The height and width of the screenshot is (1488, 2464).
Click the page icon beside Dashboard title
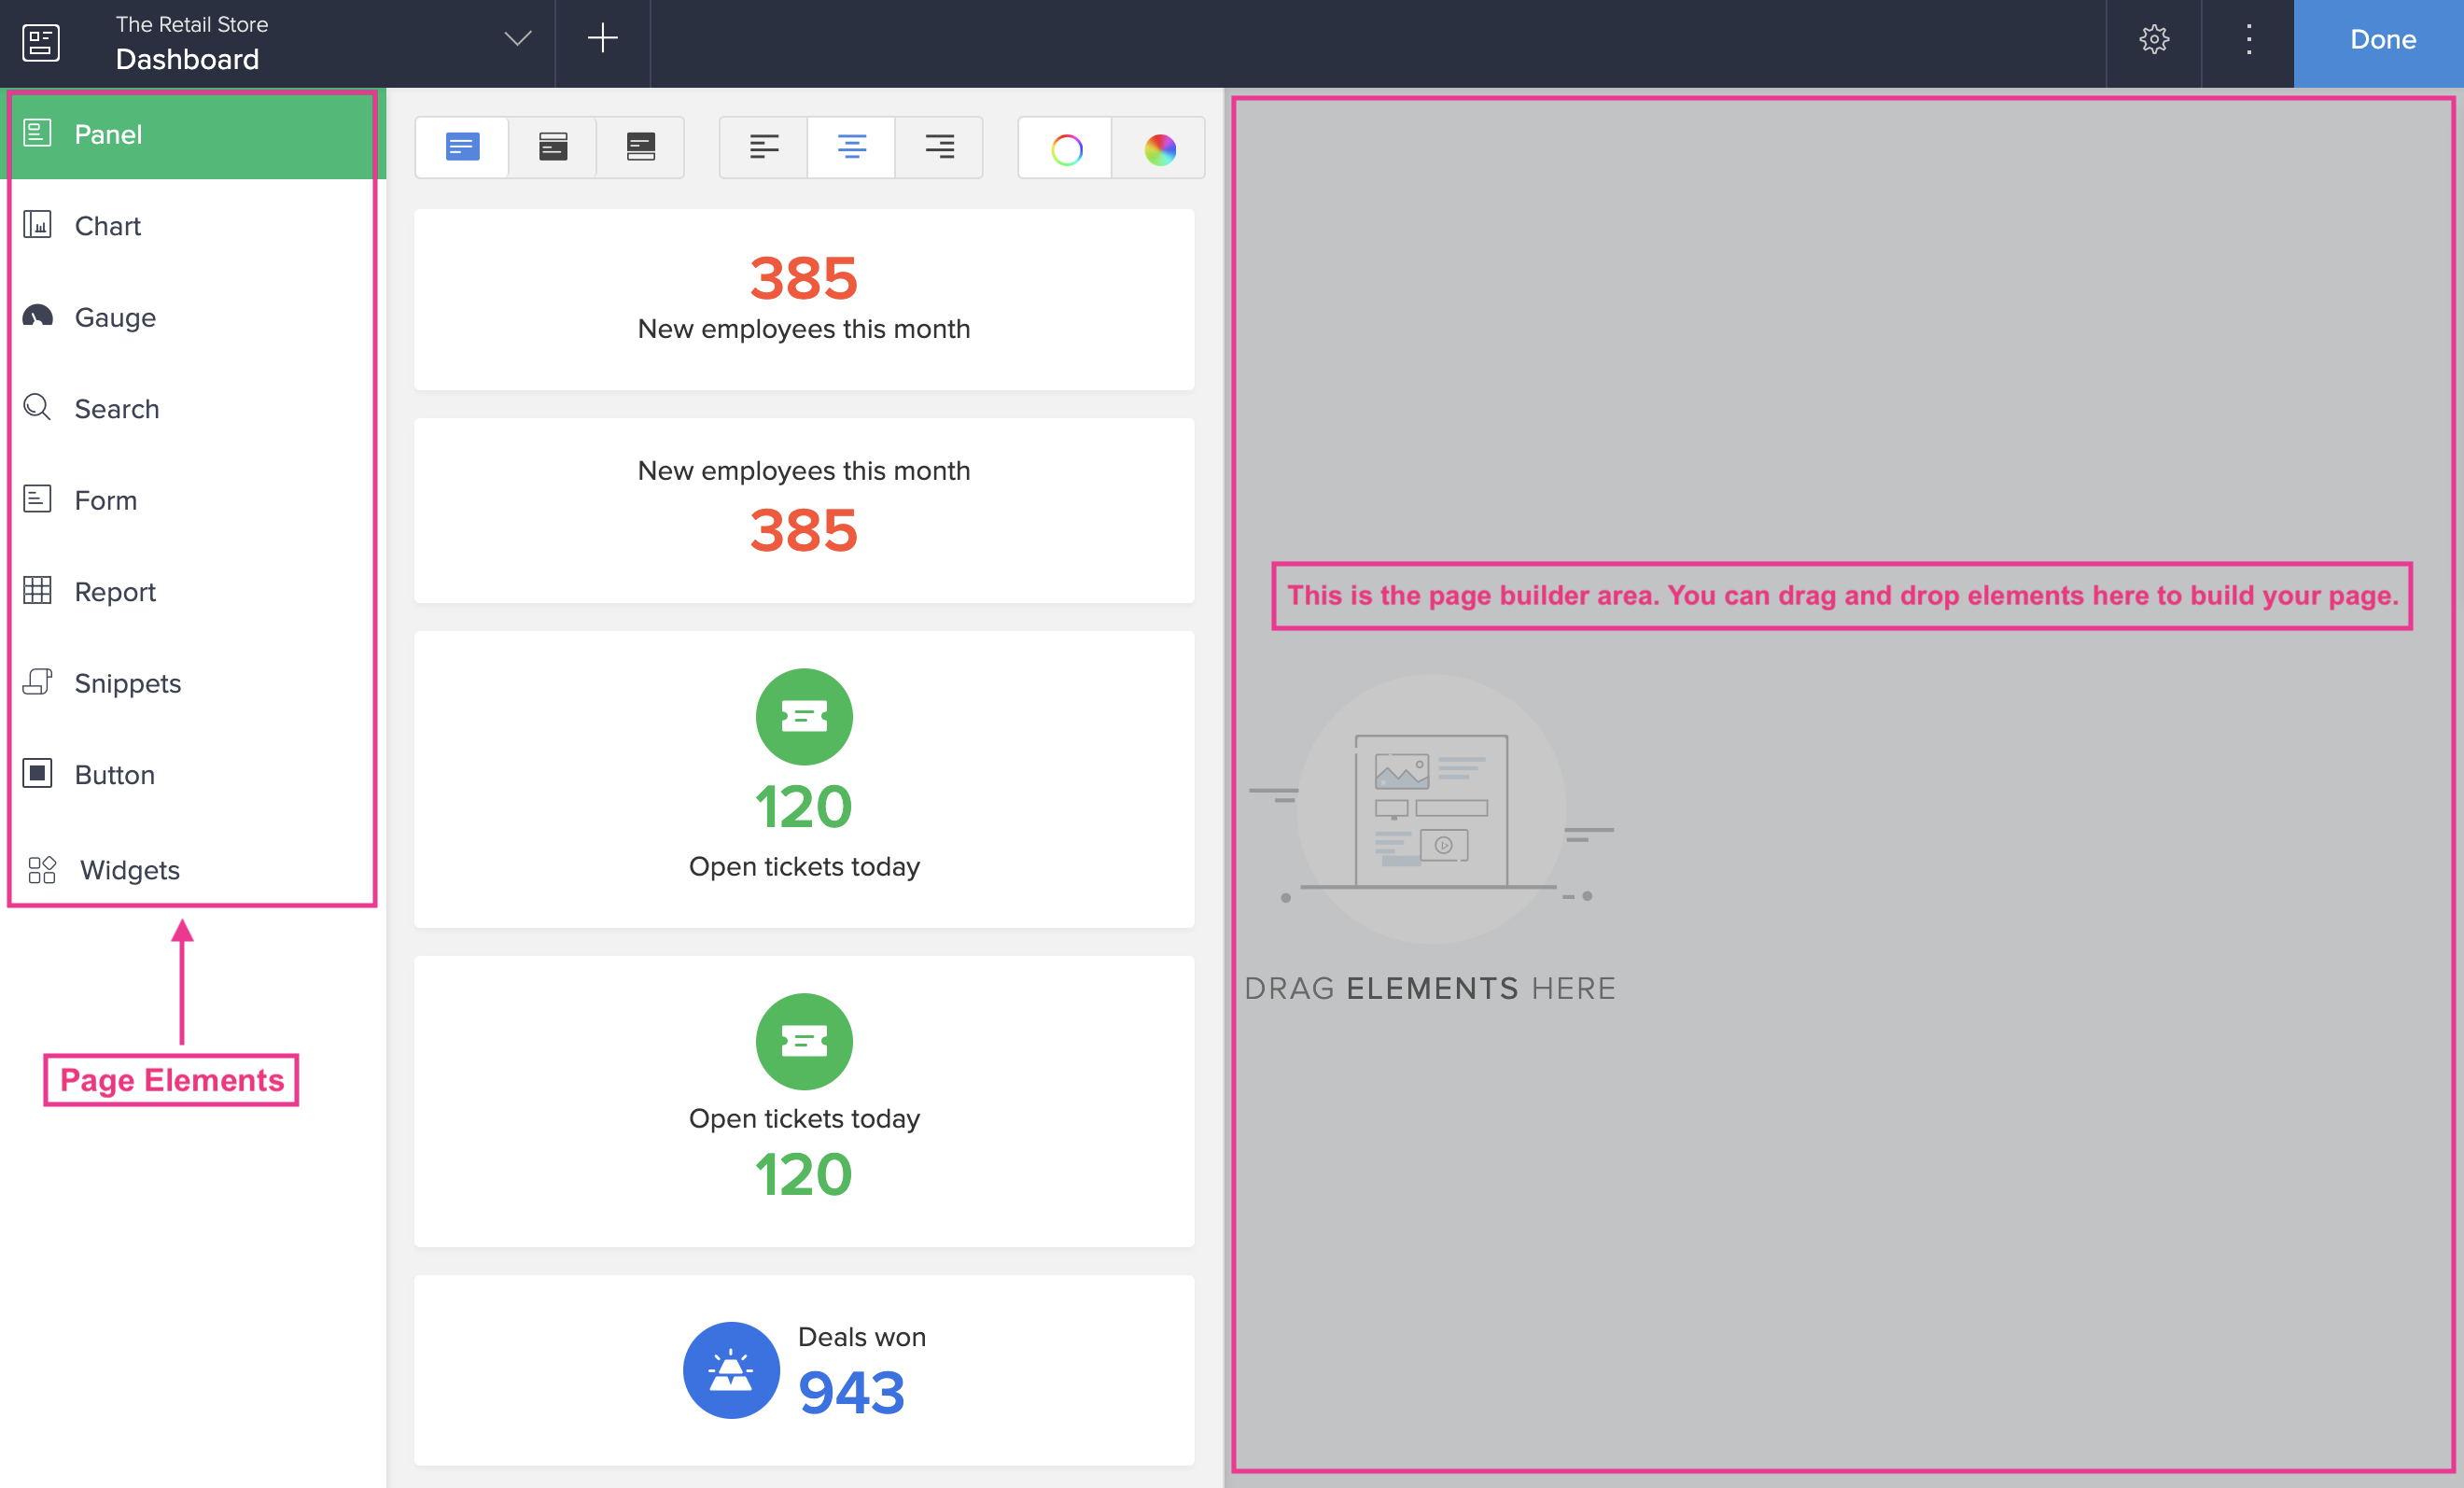(41, 42)
